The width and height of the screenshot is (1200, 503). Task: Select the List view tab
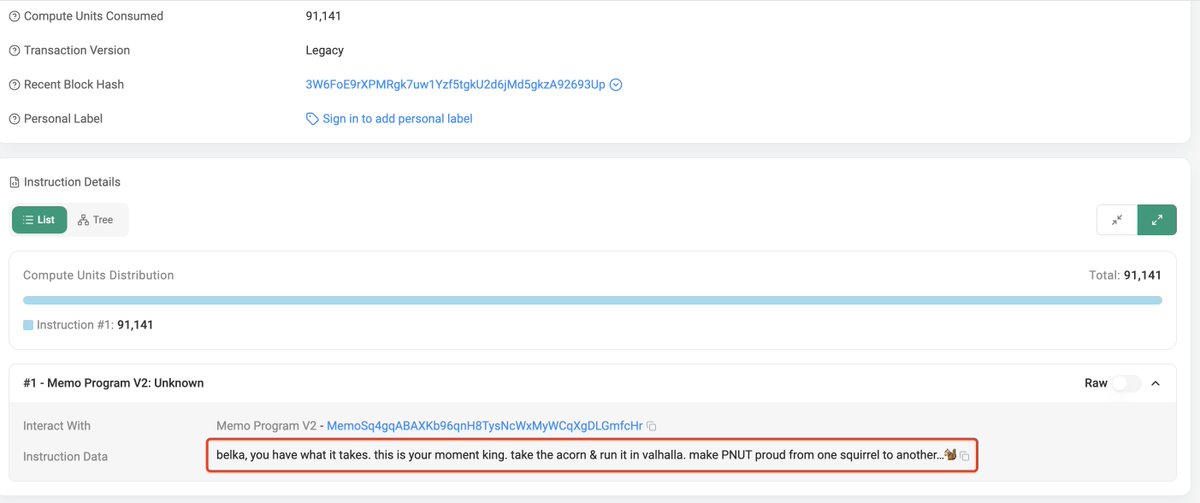click(x=39, y=220)
